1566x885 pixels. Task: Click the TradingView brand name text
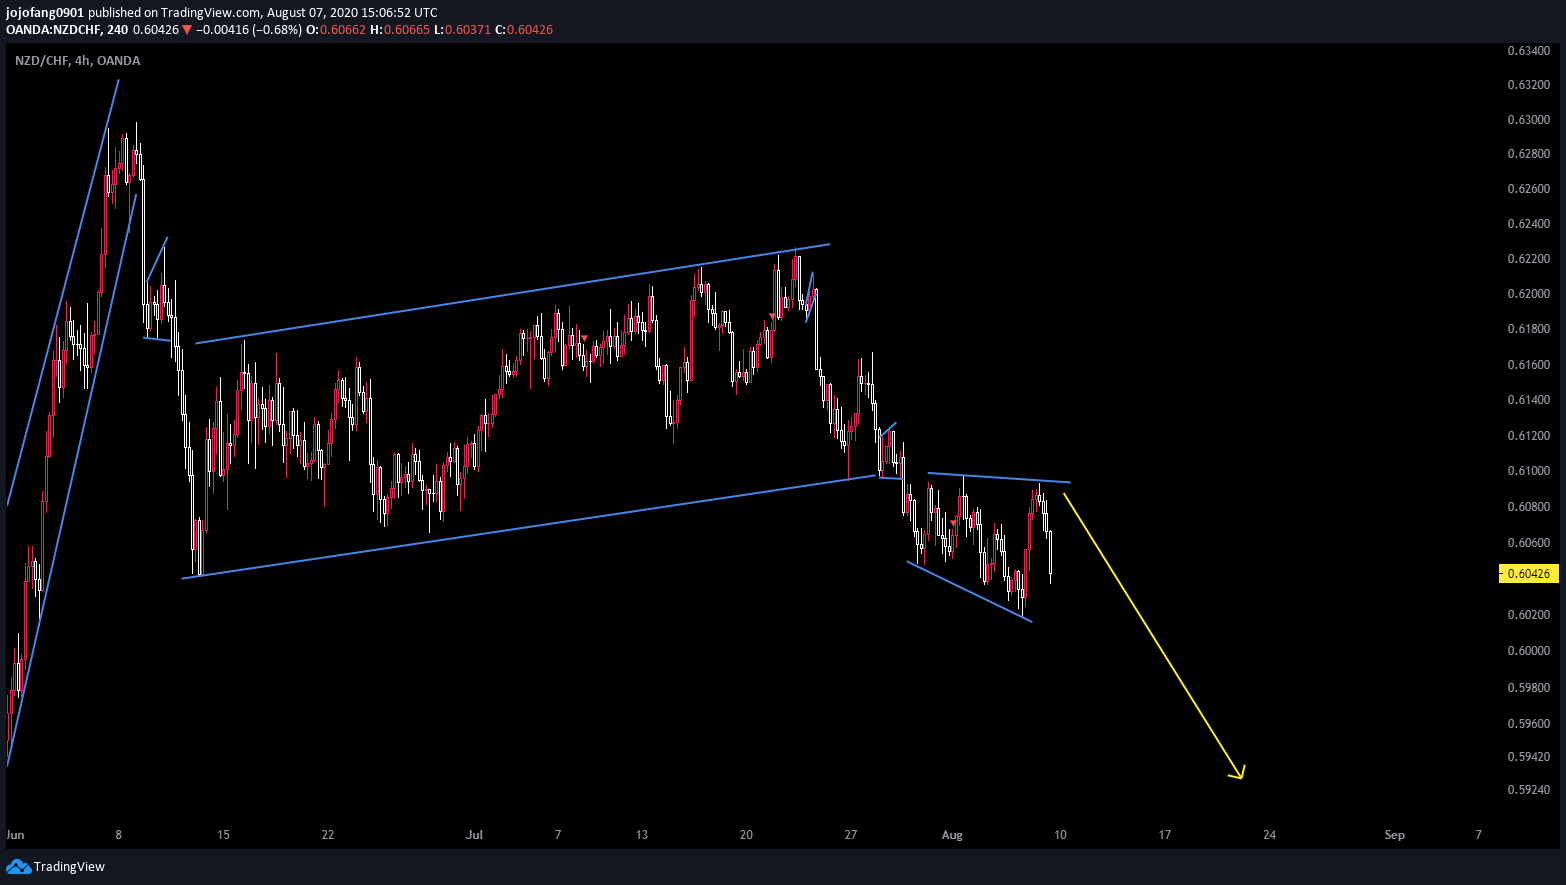coord(69,867)
